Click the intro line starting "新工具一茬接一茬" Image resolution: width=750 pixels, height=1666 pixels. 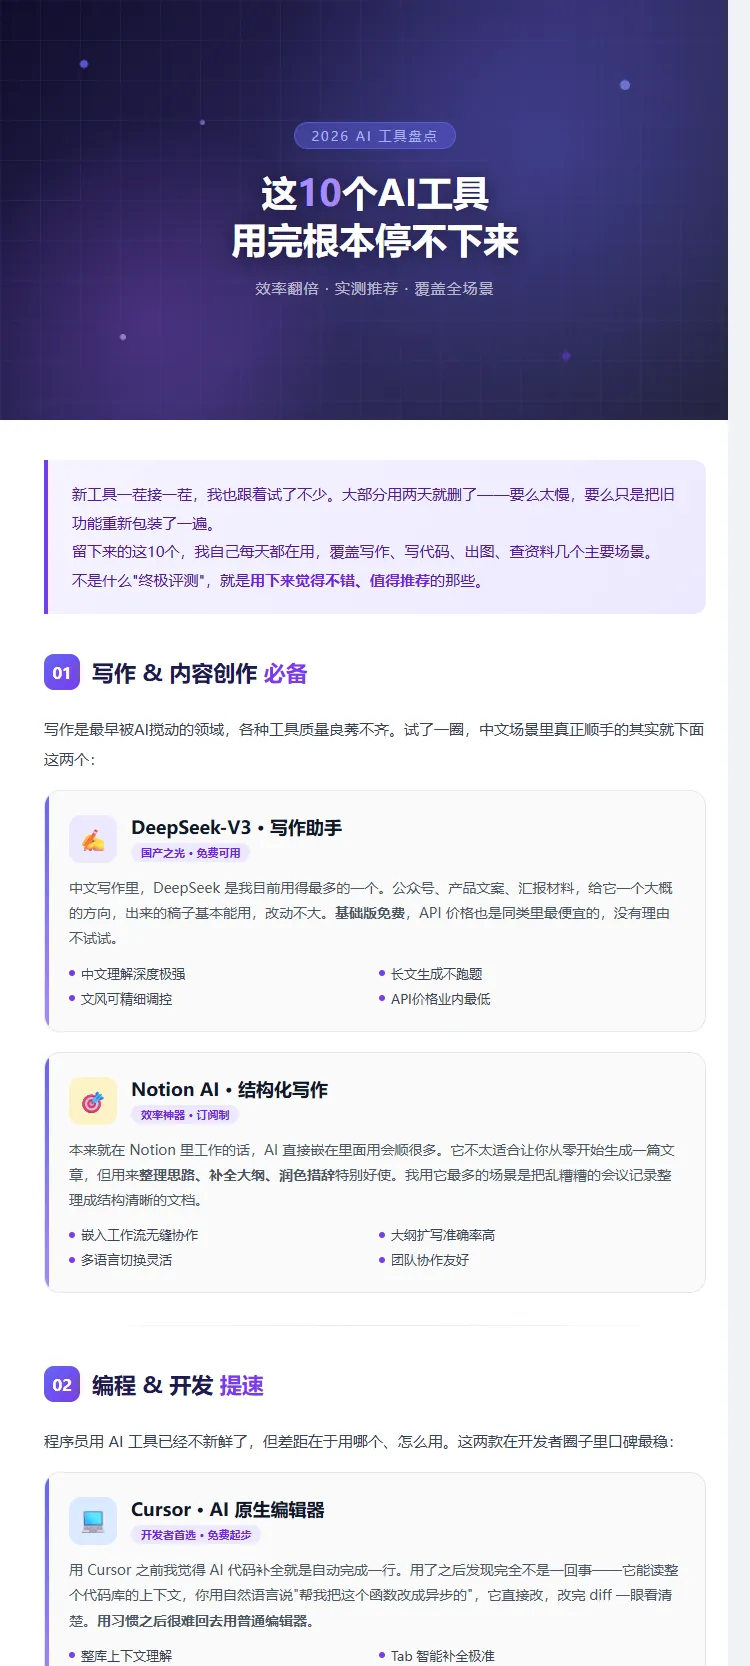tap(374, 509)
